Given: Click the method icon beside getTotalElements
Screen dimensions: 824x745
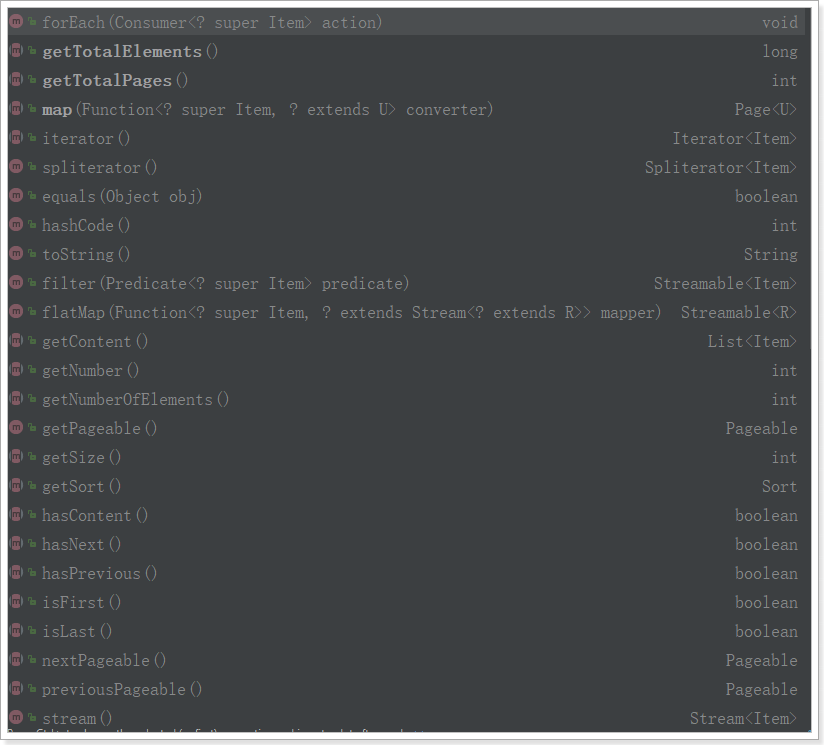Looking at the screenshot, I should point(17,51).
